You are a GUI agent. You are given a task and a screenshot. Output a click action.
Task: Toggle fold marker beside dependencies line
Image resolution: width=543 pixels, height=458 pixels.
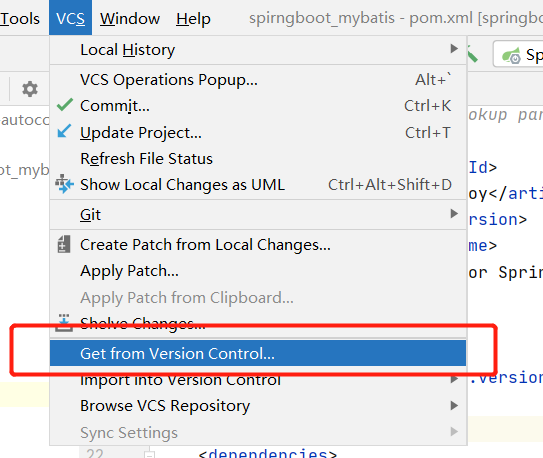149,455
